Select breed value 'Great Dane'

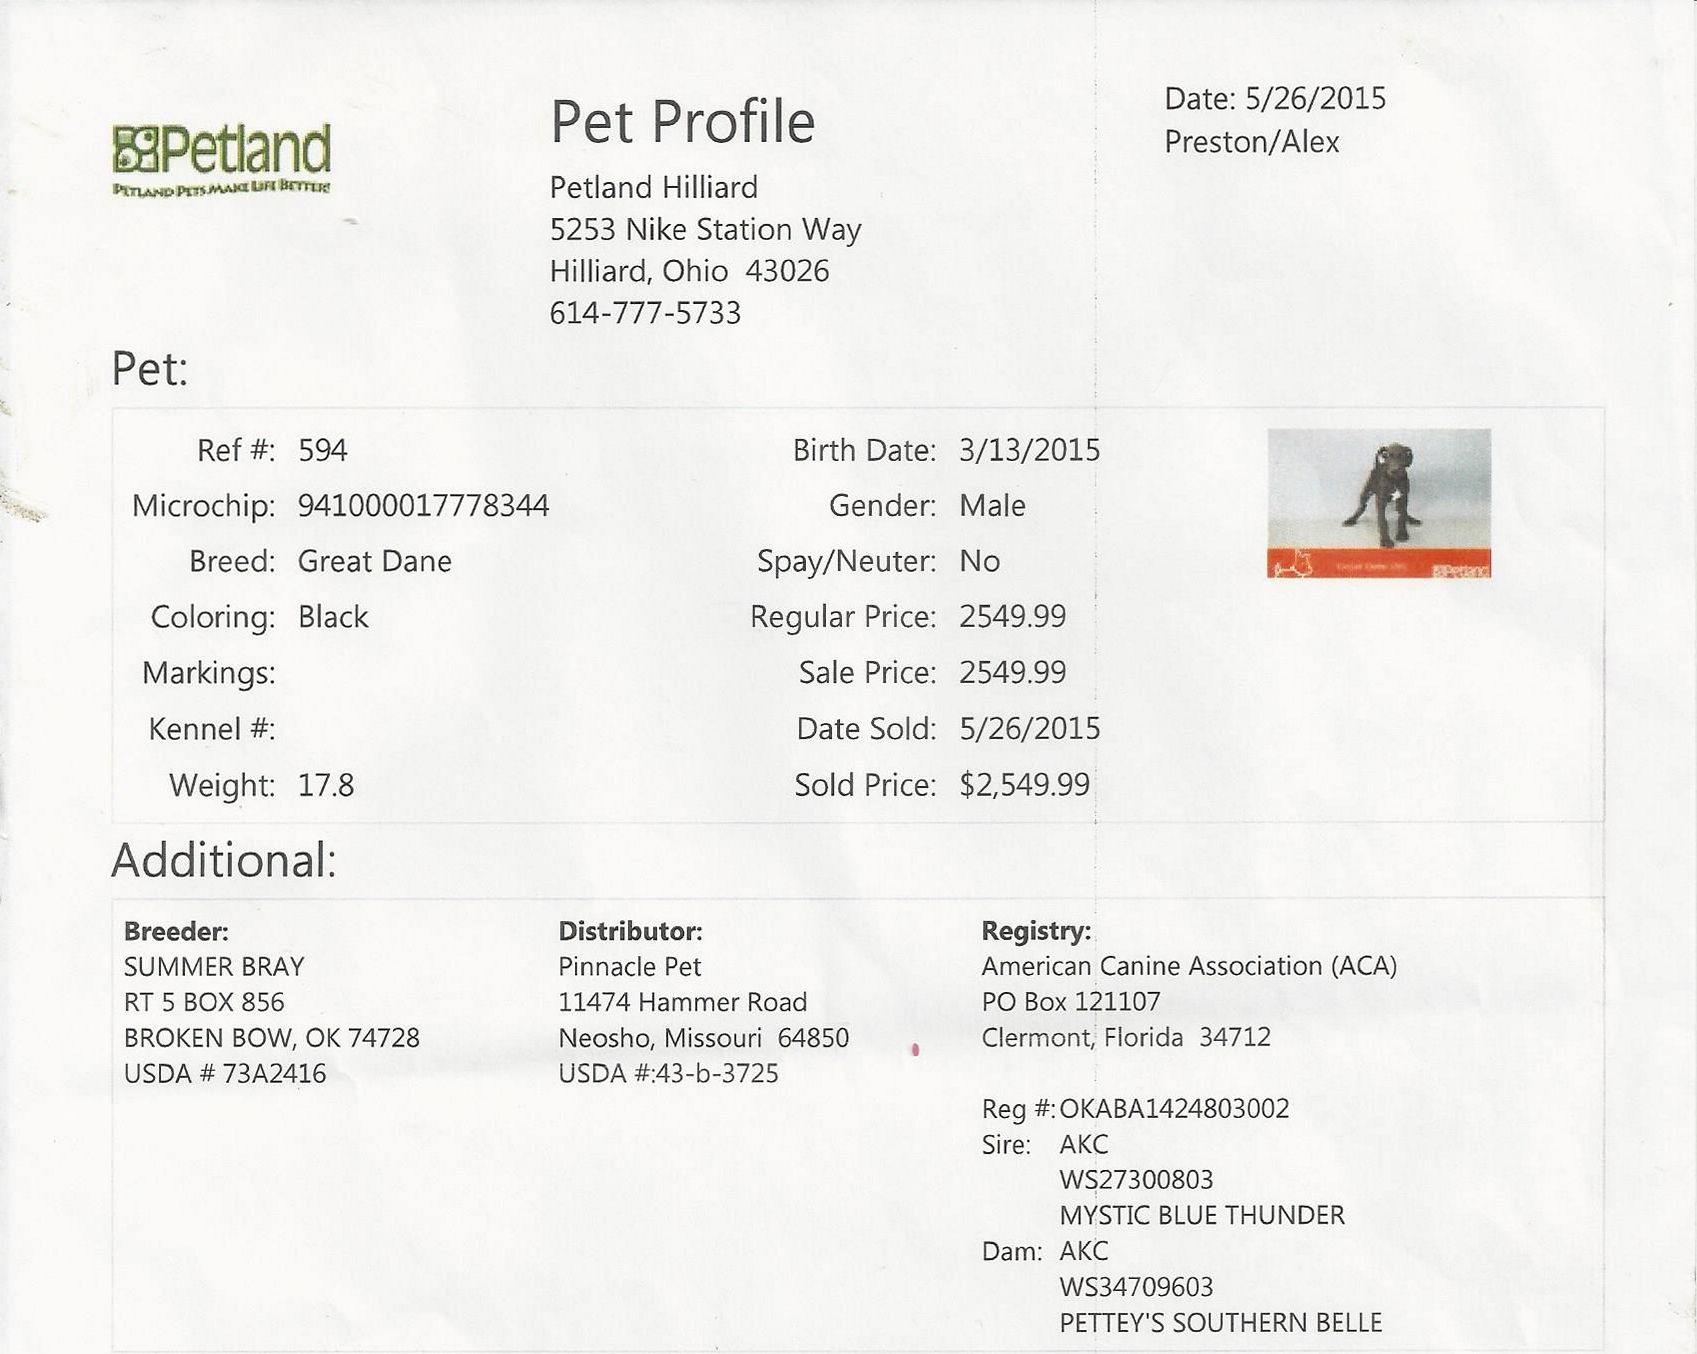375,561
